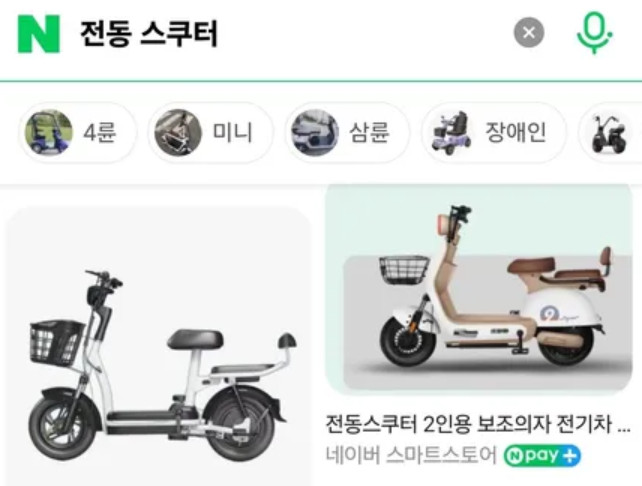The image size is (642, 486).
Task: Select the 삼륜 filter chip
Action: [x=347, y=132]
